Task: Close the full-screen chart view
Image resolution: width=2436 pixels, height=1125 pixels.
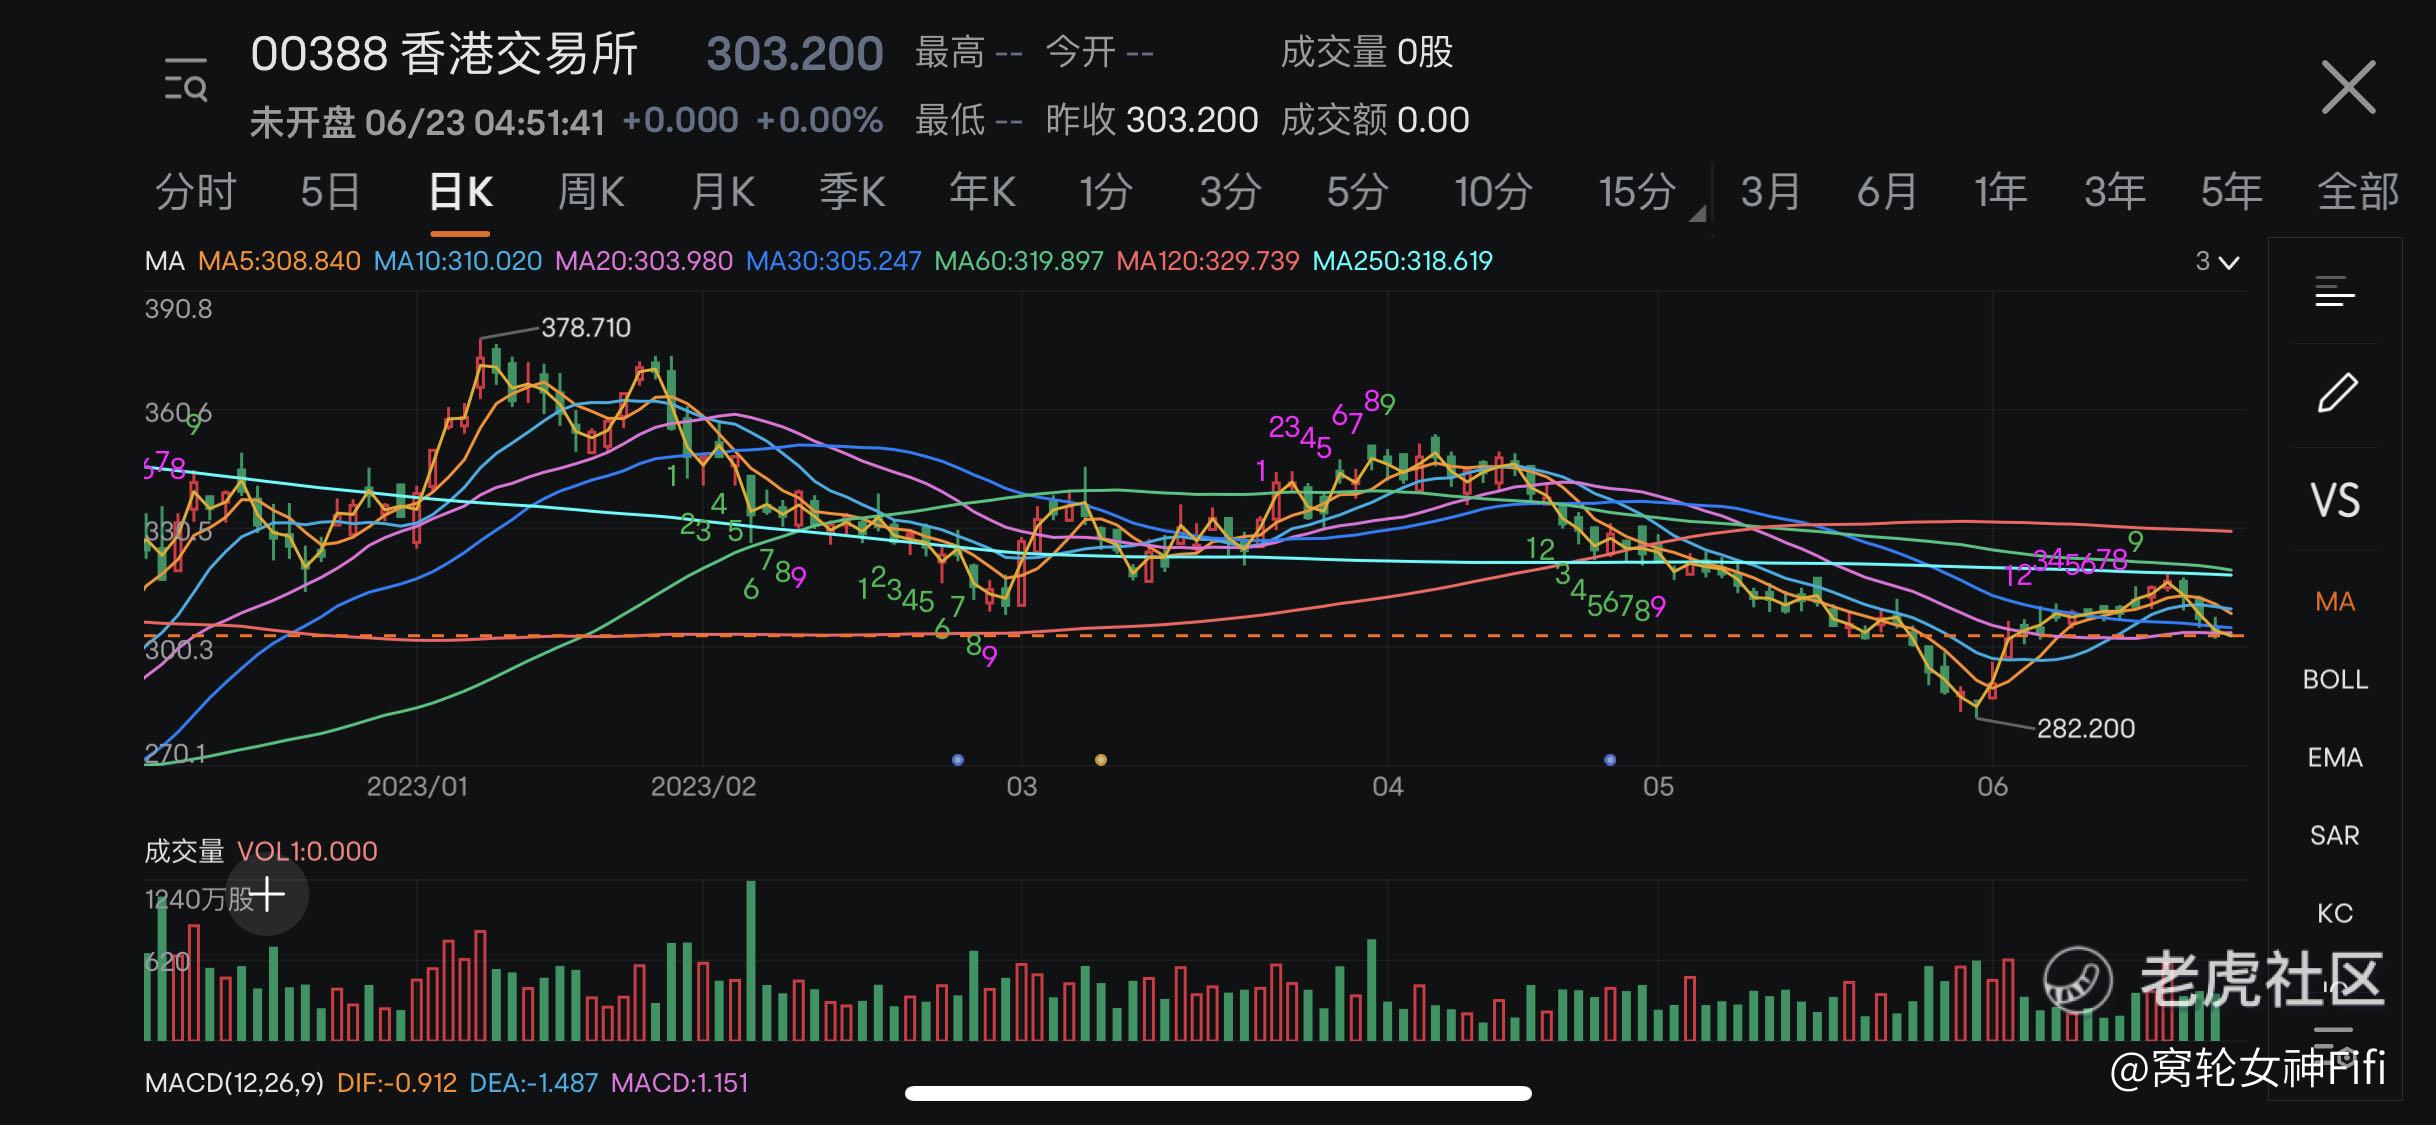Action: pos(2348,87)
